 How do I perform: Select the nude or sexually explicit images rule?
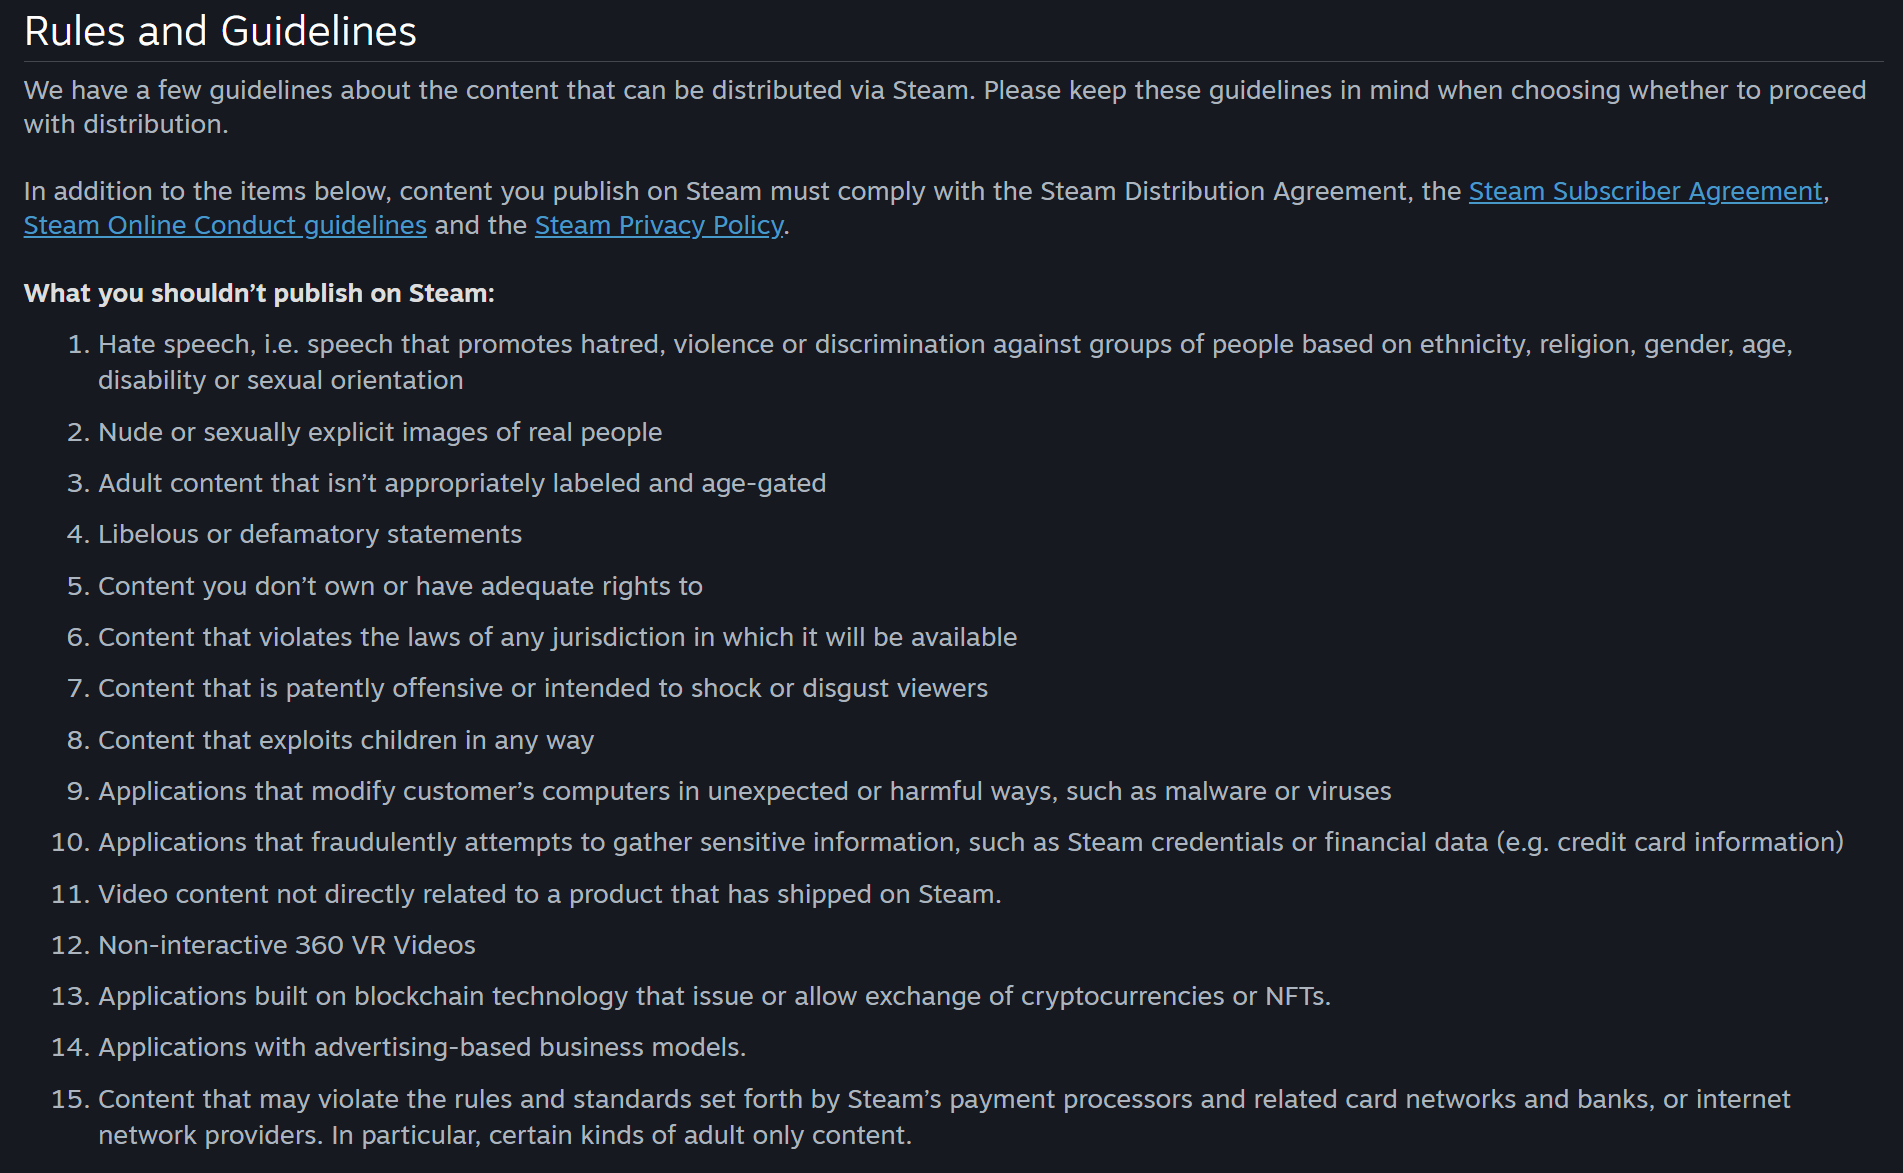380,432
